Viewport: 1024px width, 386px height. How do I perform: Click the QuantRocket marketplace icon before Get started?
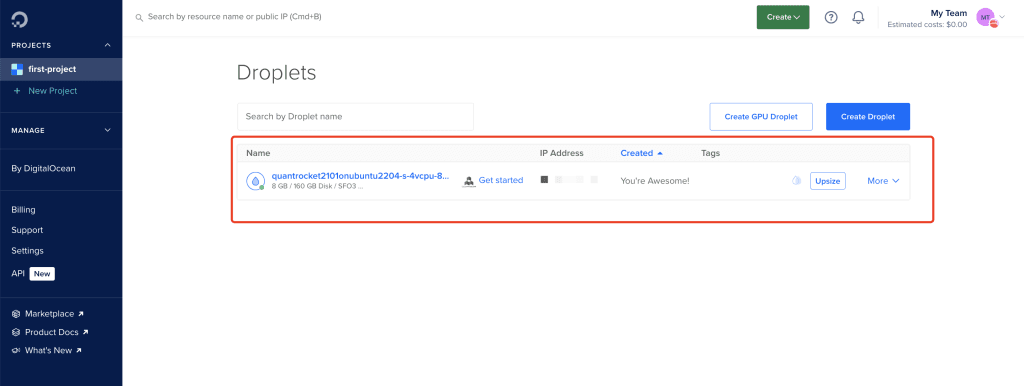pyautogui.click(x=469, y=181)
